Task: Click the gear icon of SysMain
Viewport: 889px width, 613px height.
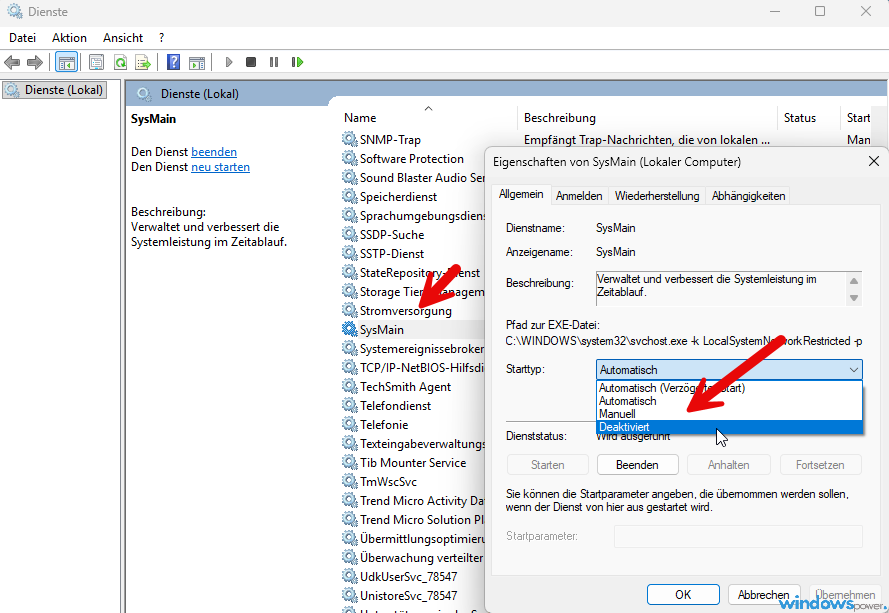Action: coord(349,329)
